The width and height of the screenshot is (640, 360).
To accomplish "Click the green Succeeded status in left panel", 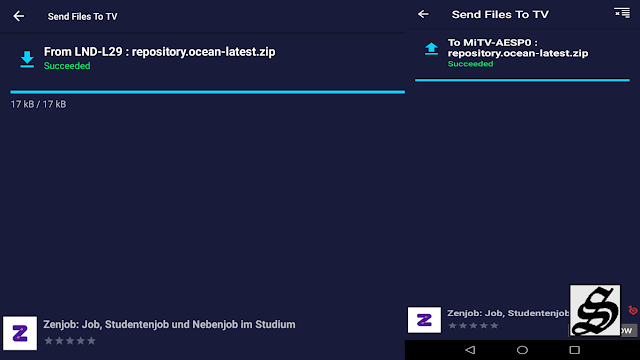I will [67, 66].
